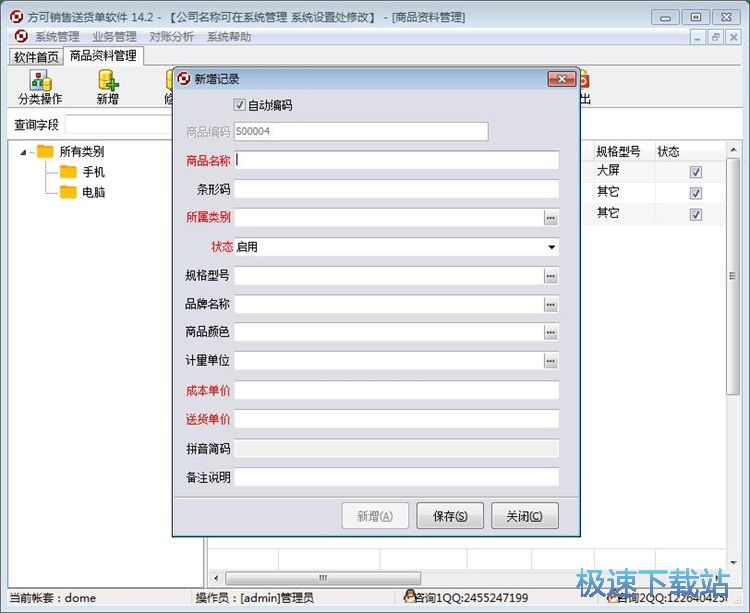Screen dimensions: 750x613
Task: Open 商品颜色 picker ellipsis button
Action: (x=551, y=332)
